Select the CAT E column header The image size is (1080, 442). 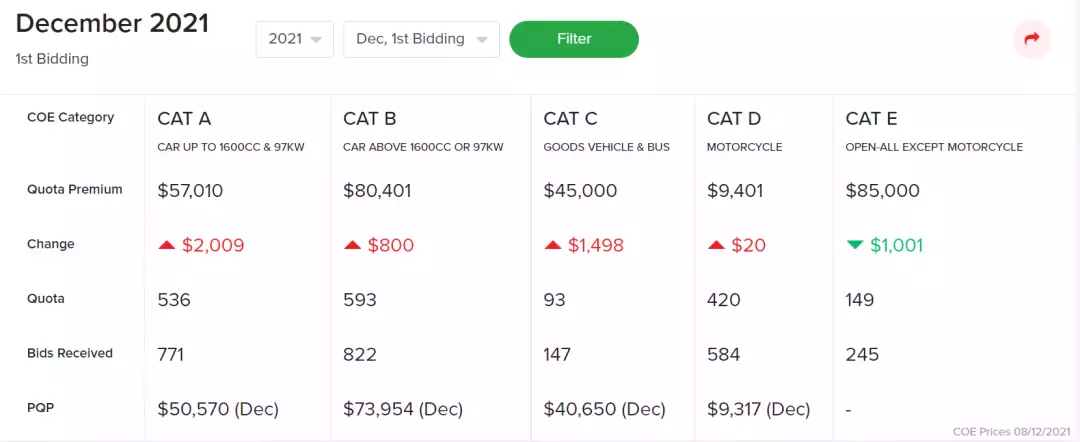pyautogui.click(x=872, y=119)
